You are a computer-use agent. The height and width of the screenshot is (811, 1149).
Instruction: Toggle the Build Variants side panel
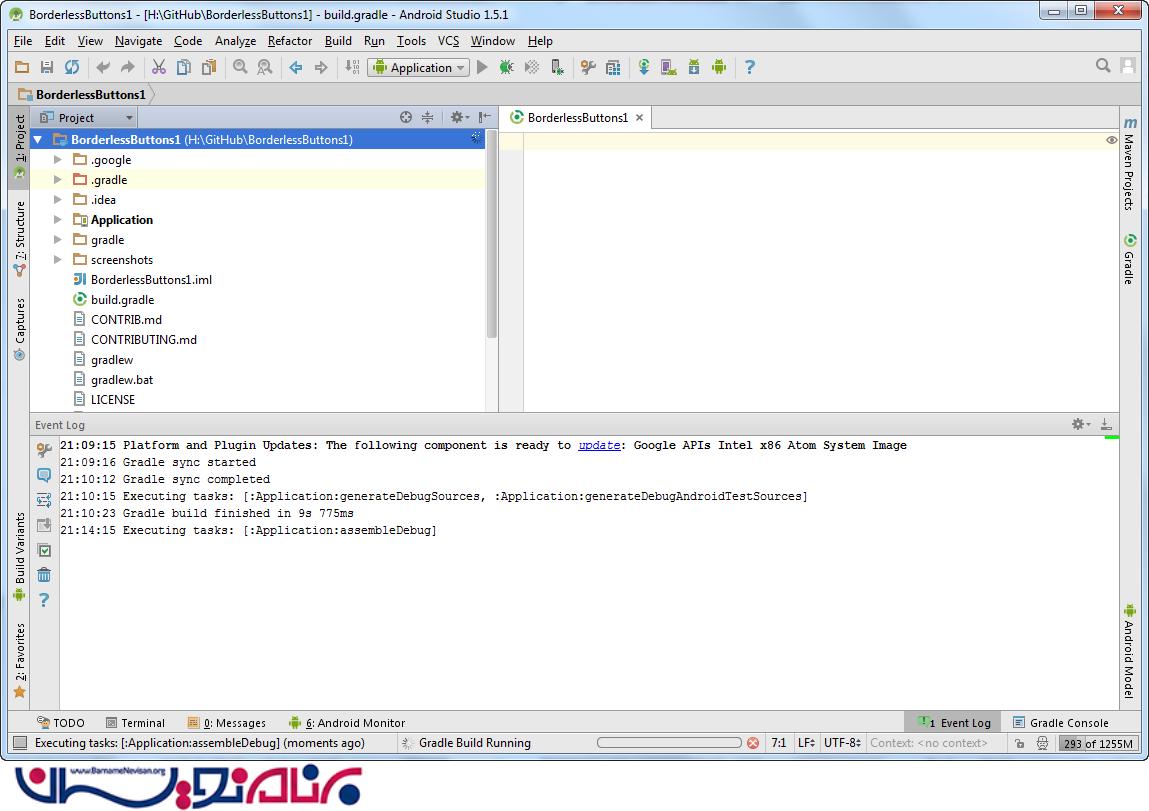(20, 556)
